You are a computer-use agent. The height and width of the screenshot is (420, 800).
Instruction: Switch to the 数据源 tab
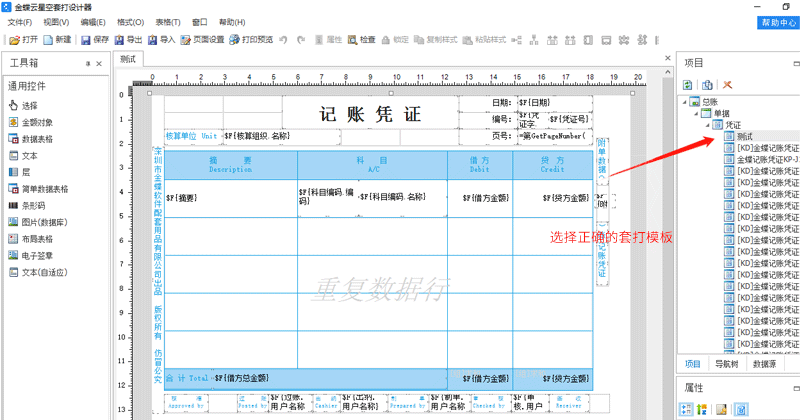pyautogui.click(x=764, y=364)
